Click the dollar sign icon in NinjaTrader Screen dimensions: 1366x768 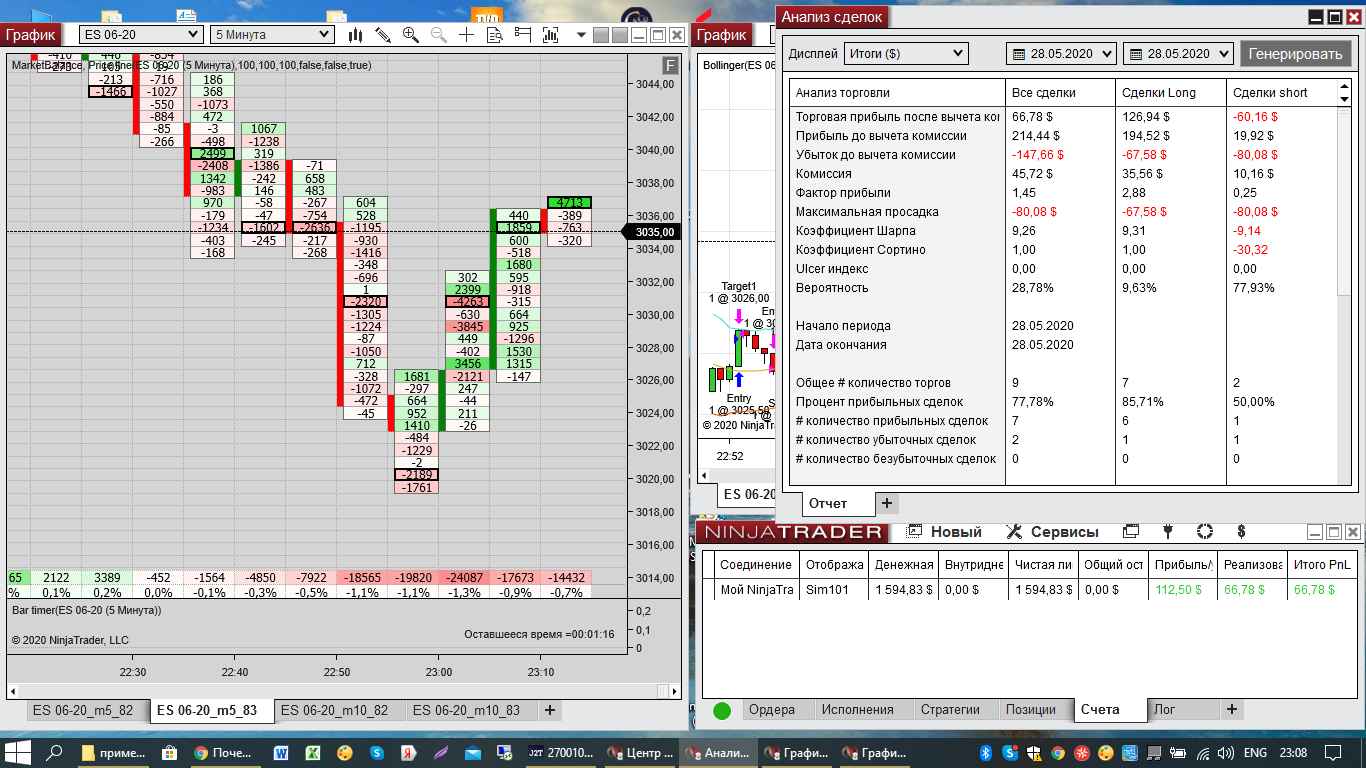[1241, 532]
